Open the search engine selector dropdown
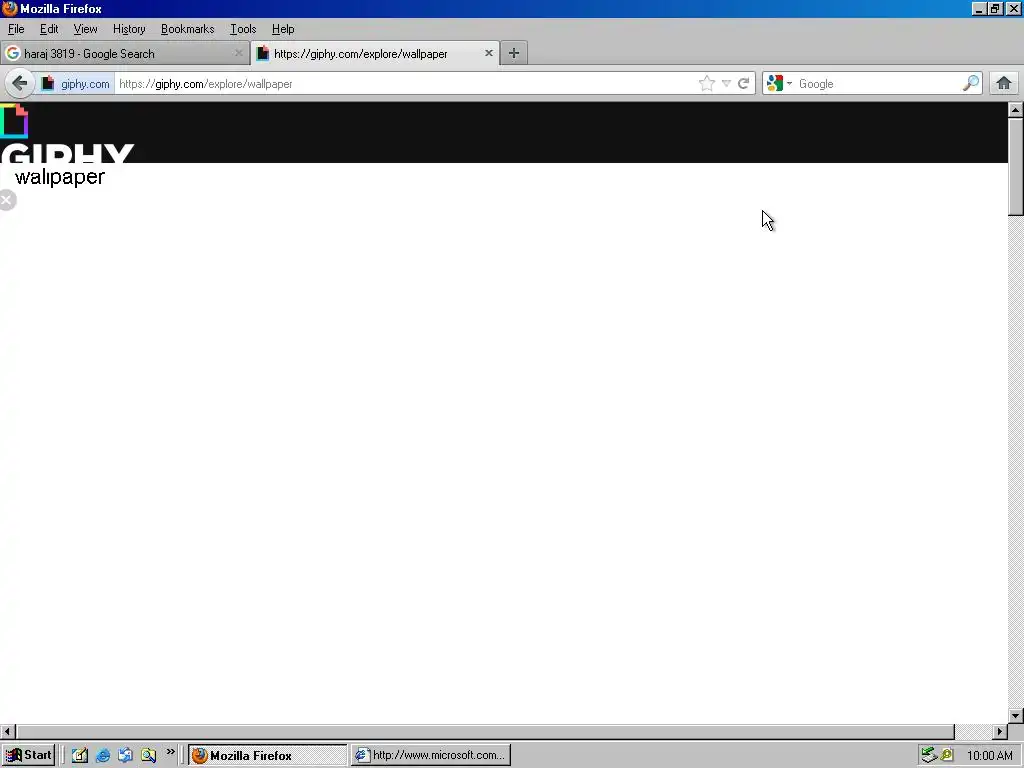The width and height of the screenshot is (1024, 768). pyautogui.click(x=779, y=84)
